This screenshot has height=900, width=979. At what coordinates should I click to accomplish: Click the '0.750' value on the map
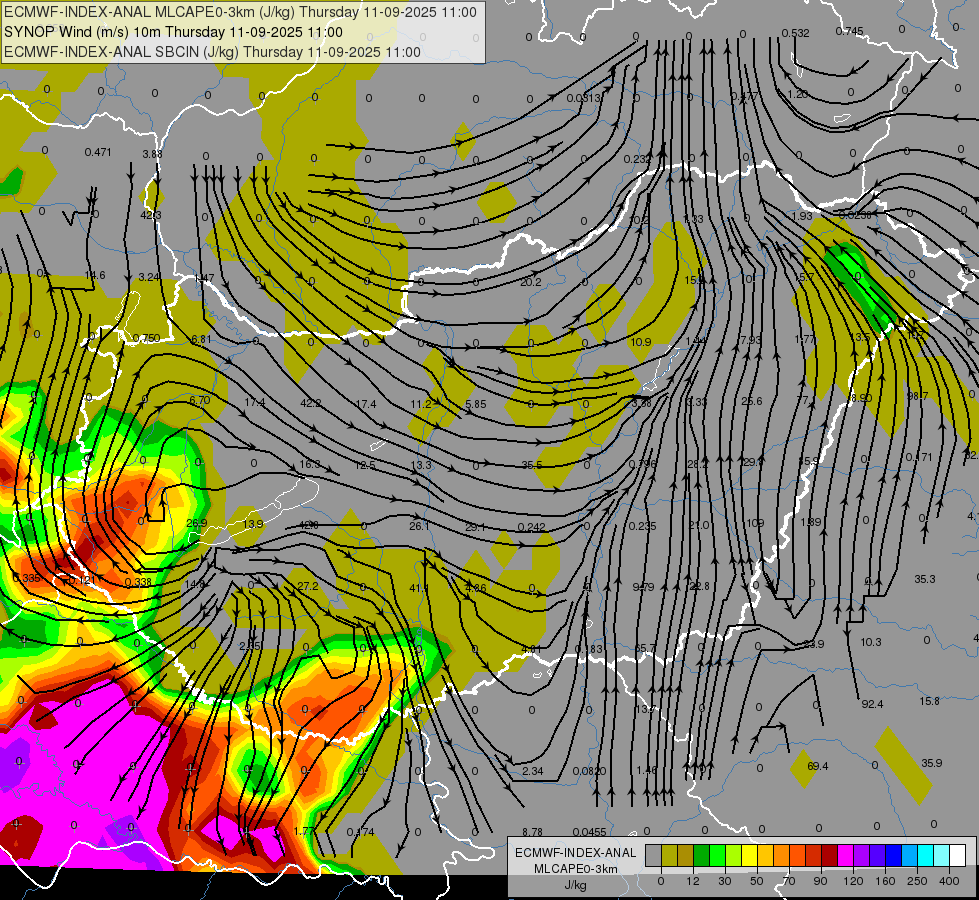[x=147, y=338]
